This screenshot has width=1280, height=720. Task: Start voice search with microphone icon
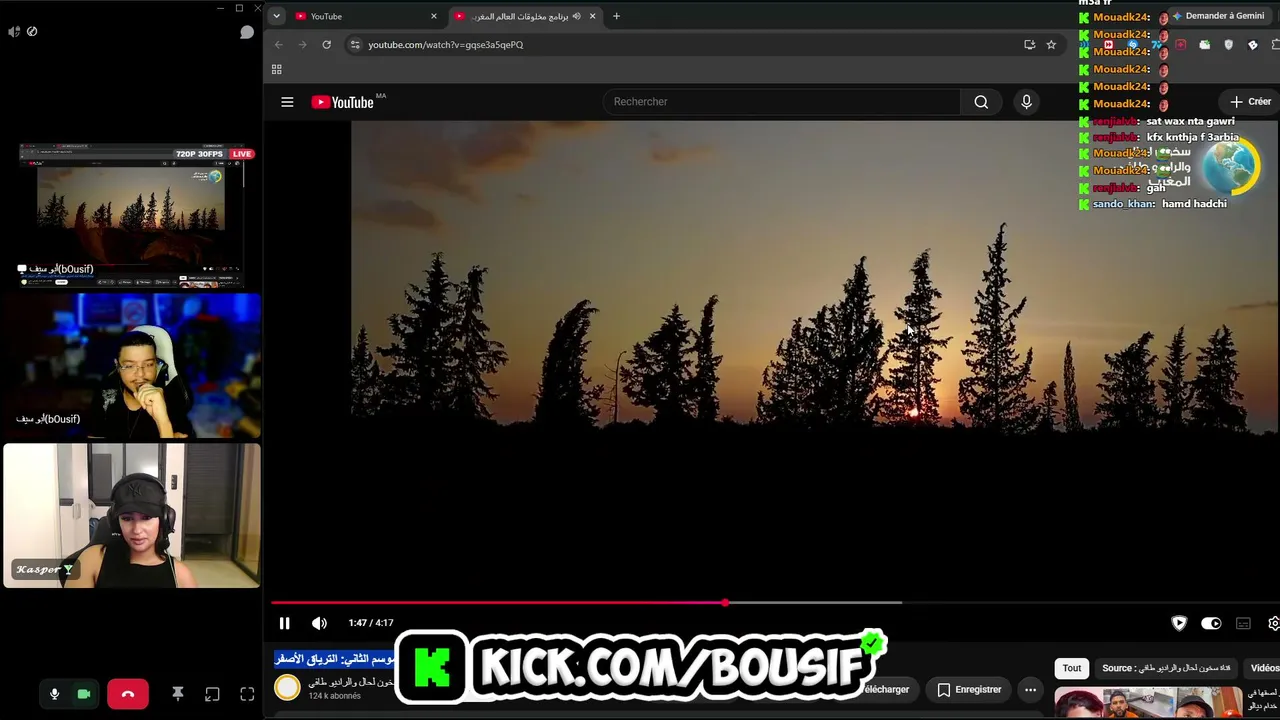click(1026, 102)
